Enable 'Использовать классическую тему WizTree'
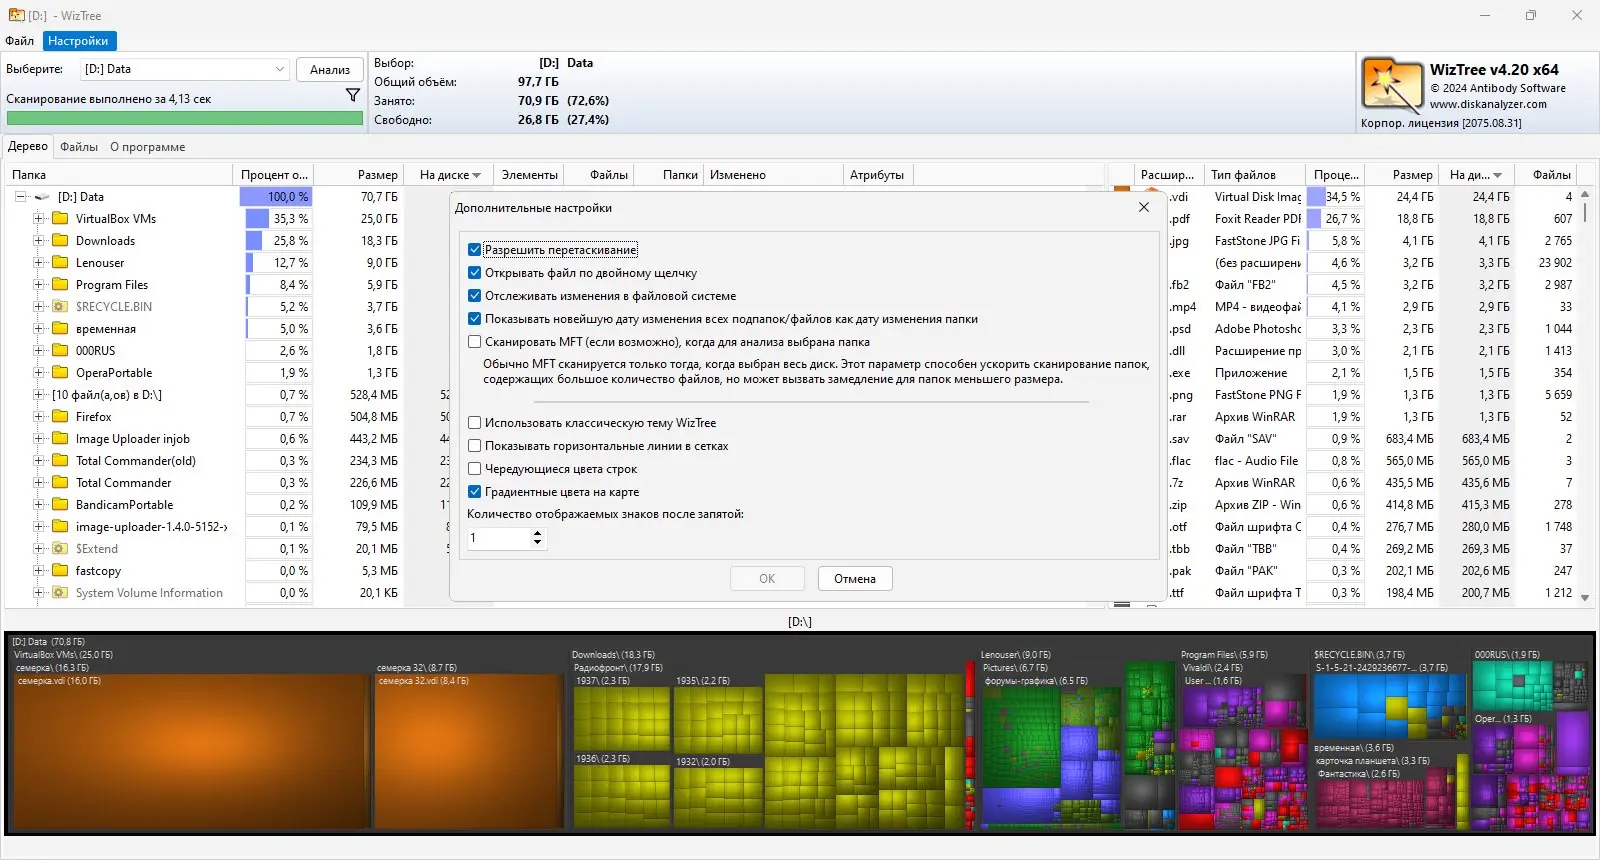 [475, 423]
